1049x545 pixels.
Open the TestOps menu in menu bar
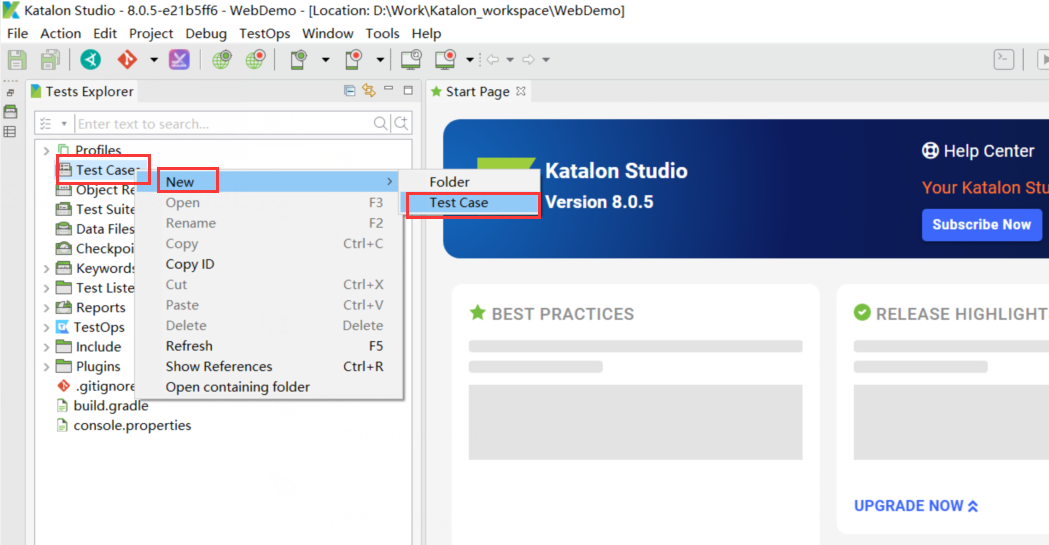(264, 33)
